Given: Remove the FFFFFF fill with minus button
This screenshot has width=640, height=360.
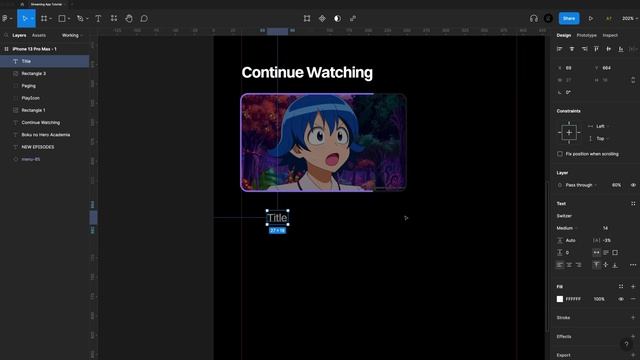Looking at the screenshot, I should pyautogui.click(x=633, y=299).
